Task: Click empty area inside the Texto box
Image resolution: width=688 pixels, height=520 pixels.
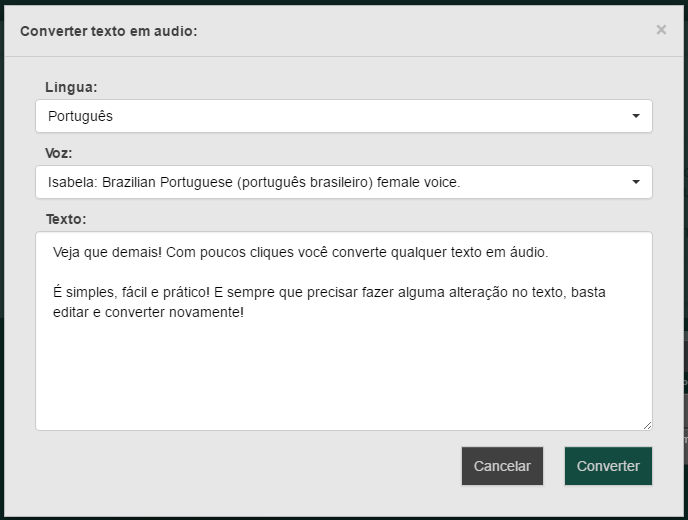Action: 344,373
